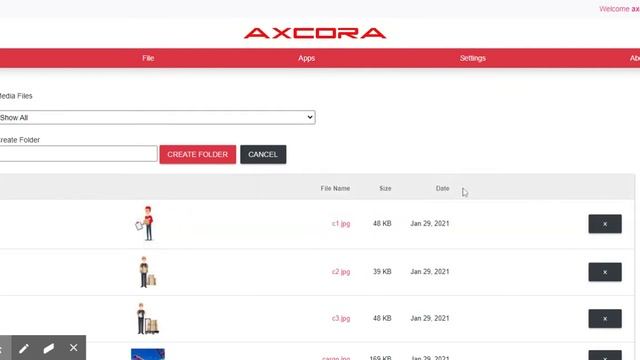The height and width of the screenshot is (360, 640).
Task: Click the Axcora logo
Action: (315, 33)
